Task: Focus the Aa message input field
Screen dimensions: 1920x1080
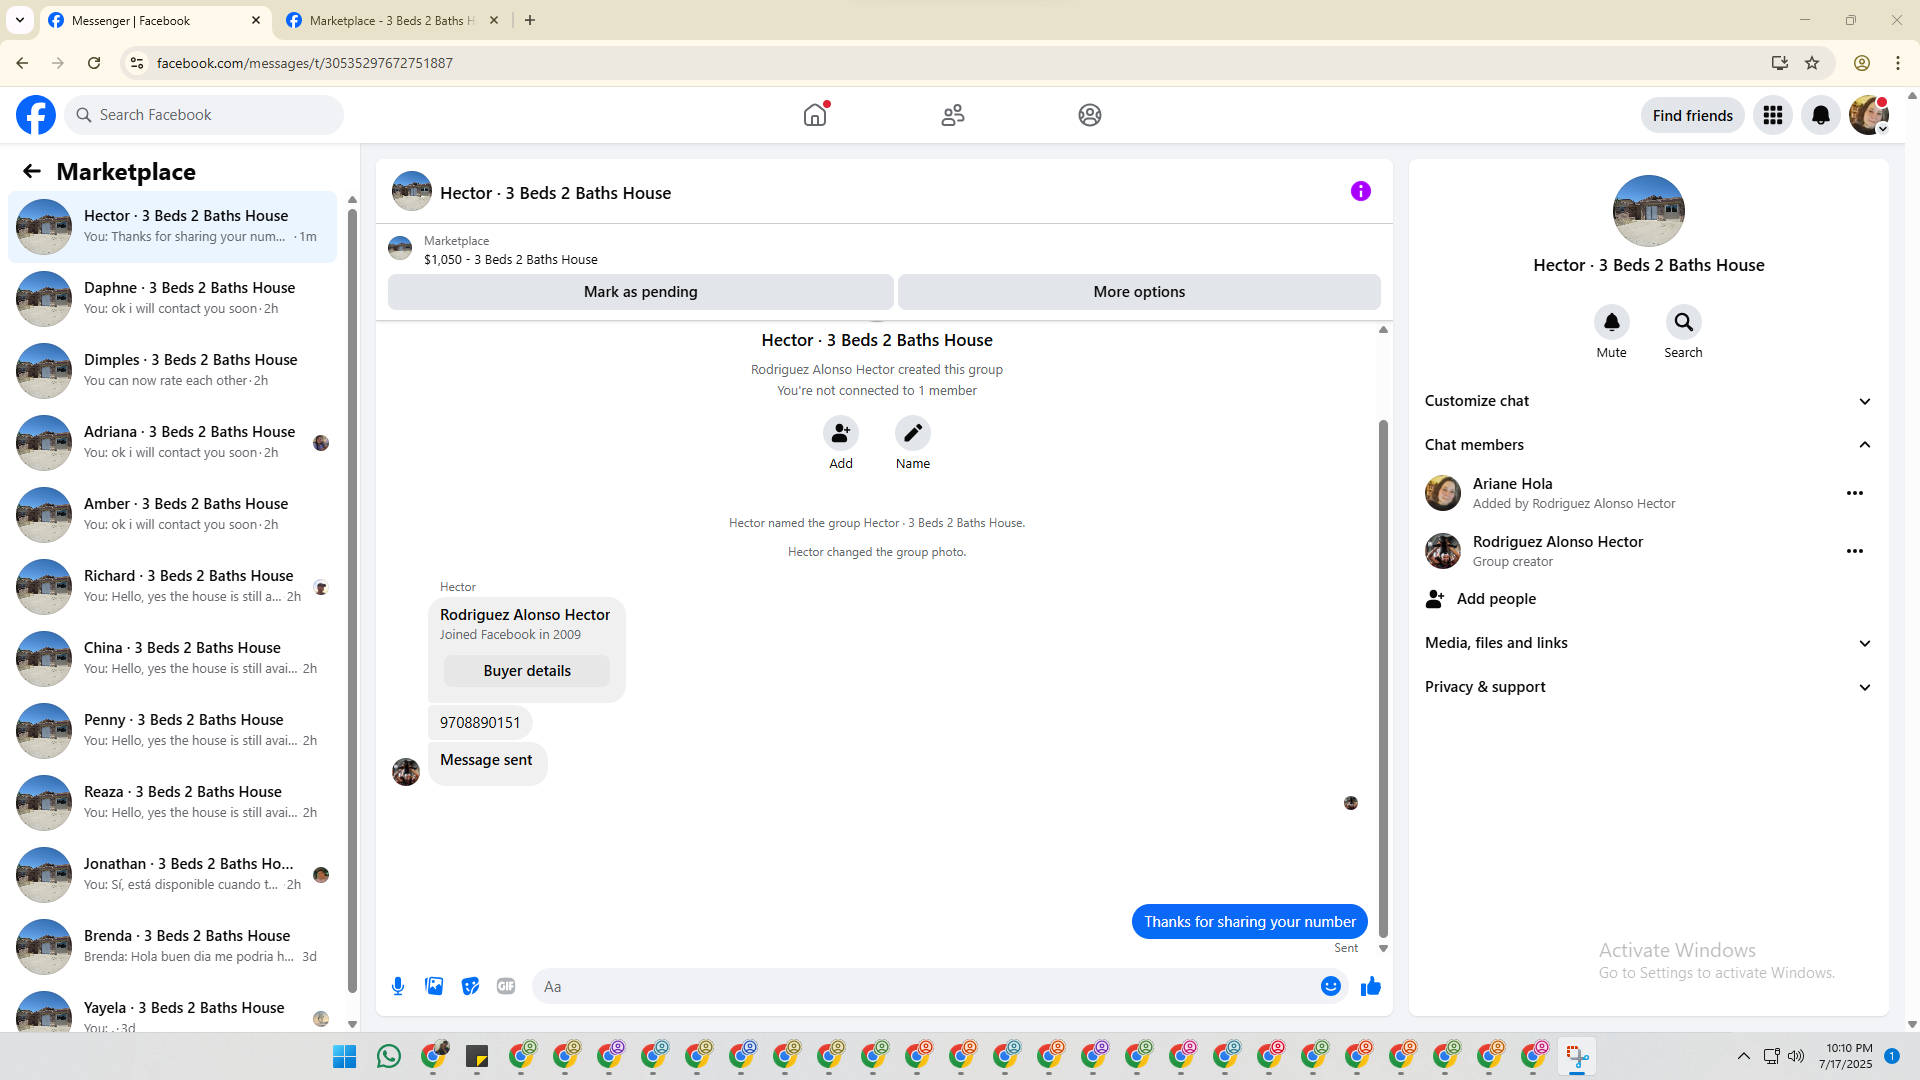Action: click(x=925, y=986)
